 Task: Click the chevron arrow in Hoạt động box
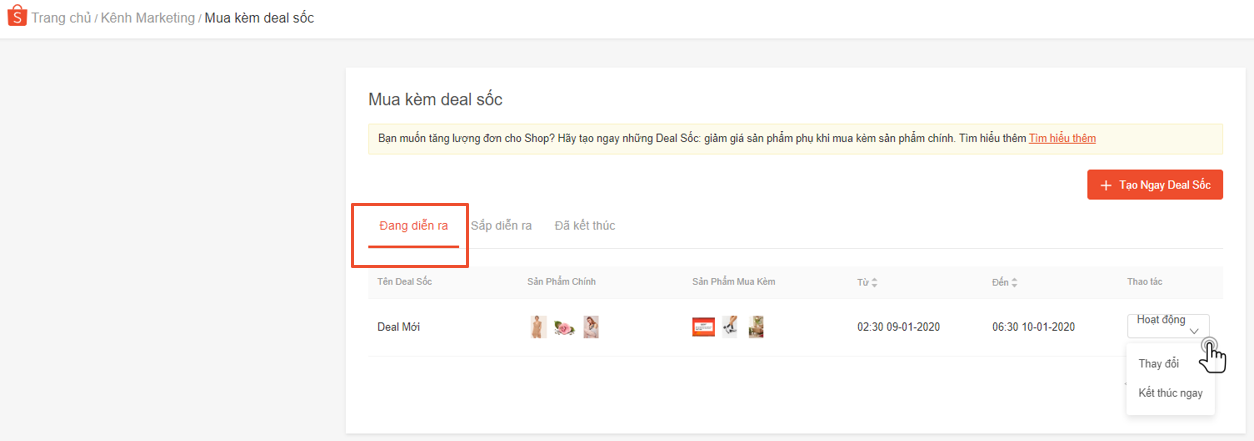point(1194,332)
